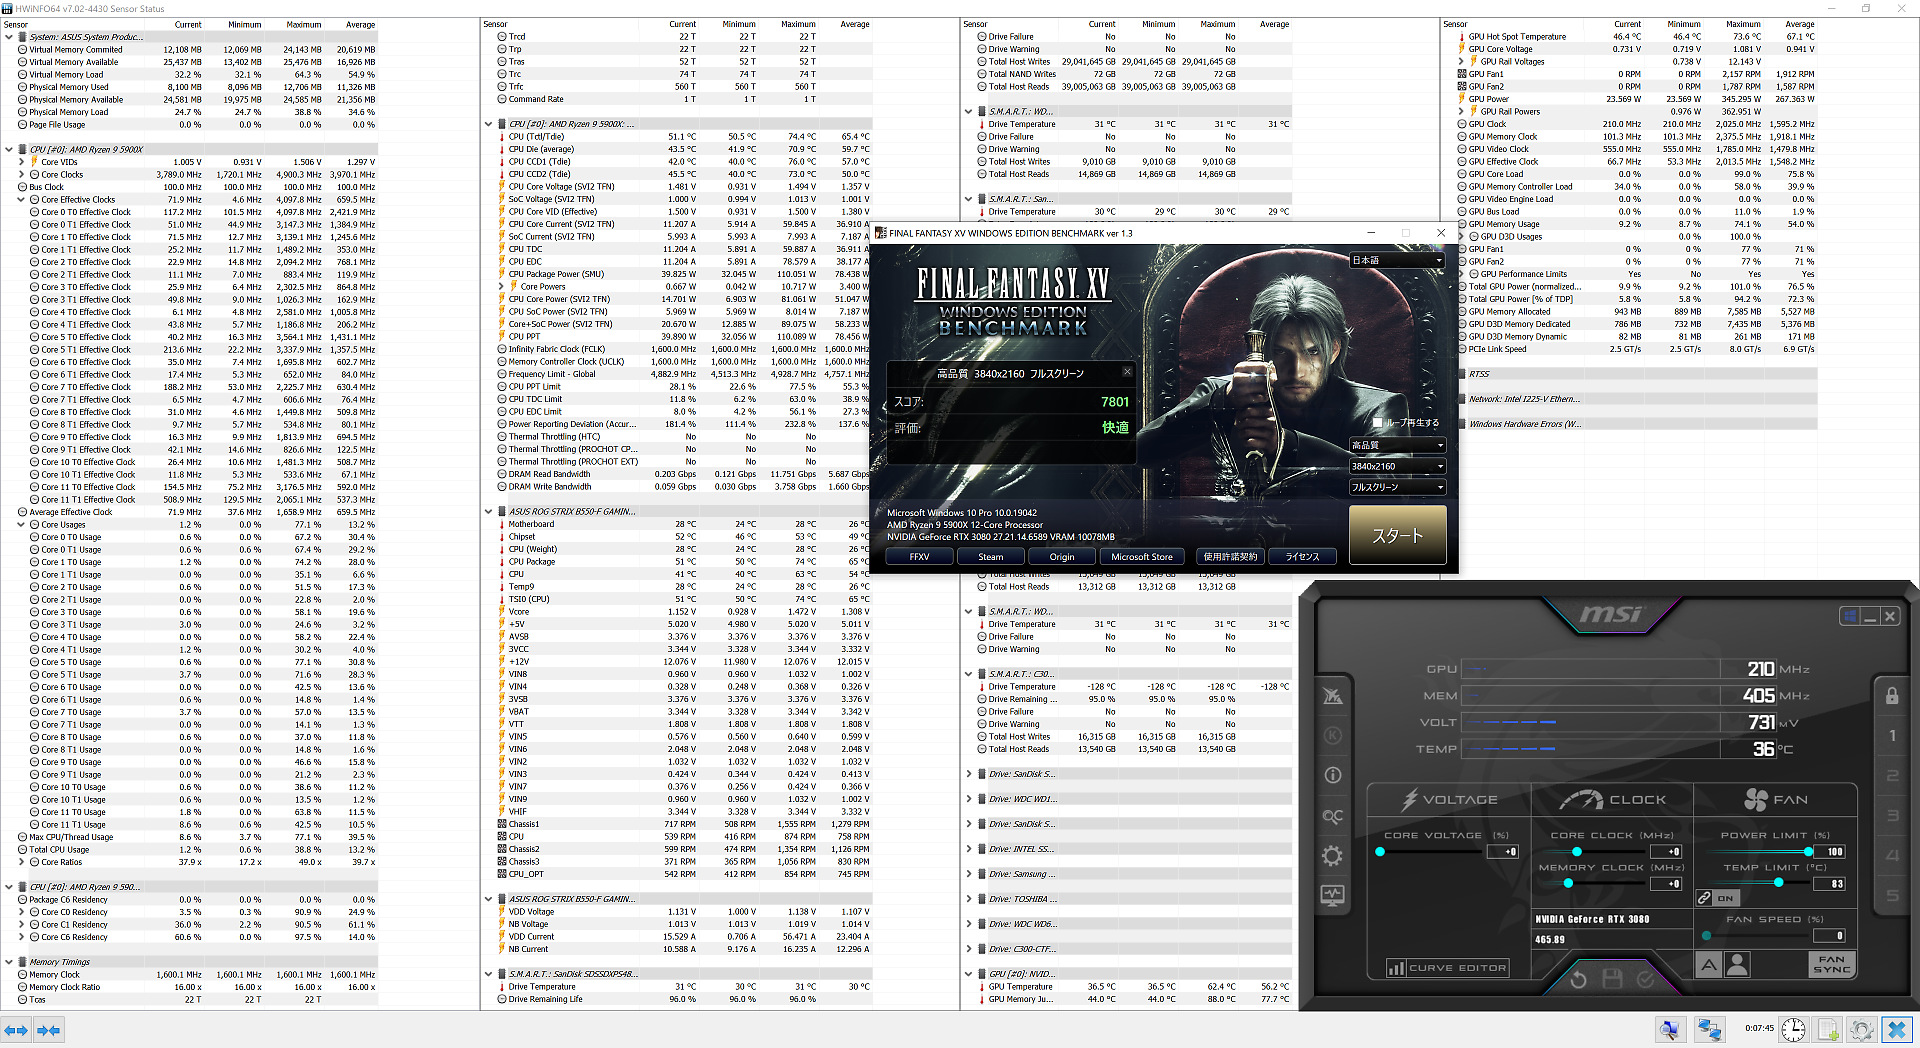Viewport: 1920px width, 1048px height.
Task: Toggle the Afterburner profile lock
Action: [x=1892, y=696]
